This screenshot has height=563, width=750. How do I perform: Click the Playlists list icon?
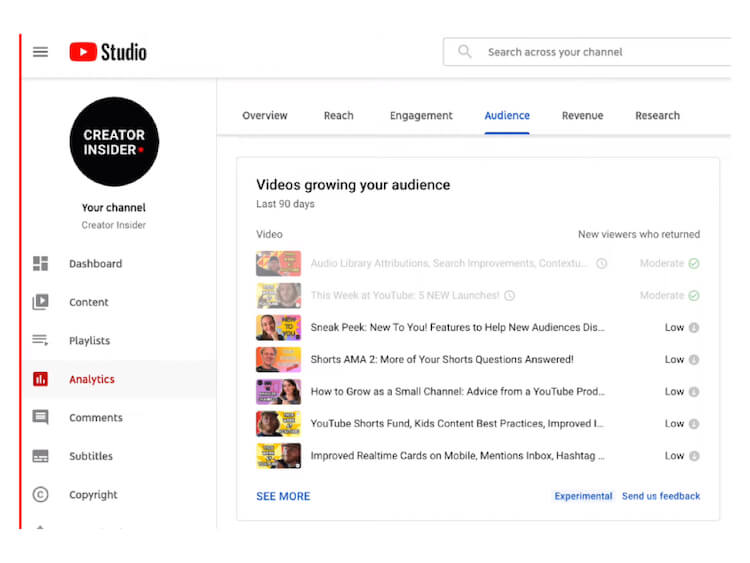40,340
